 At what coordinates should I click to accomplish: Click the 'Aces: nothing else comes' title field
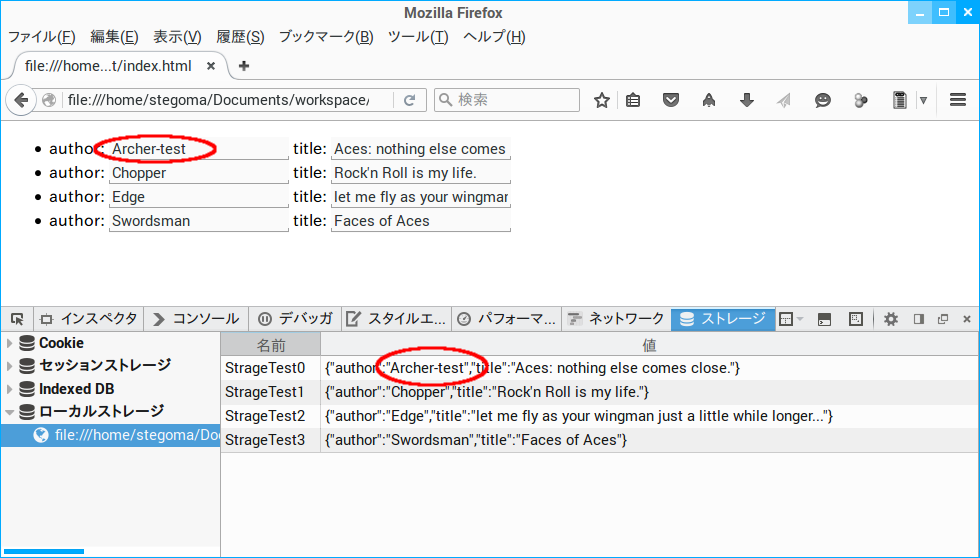pos(421,149)
